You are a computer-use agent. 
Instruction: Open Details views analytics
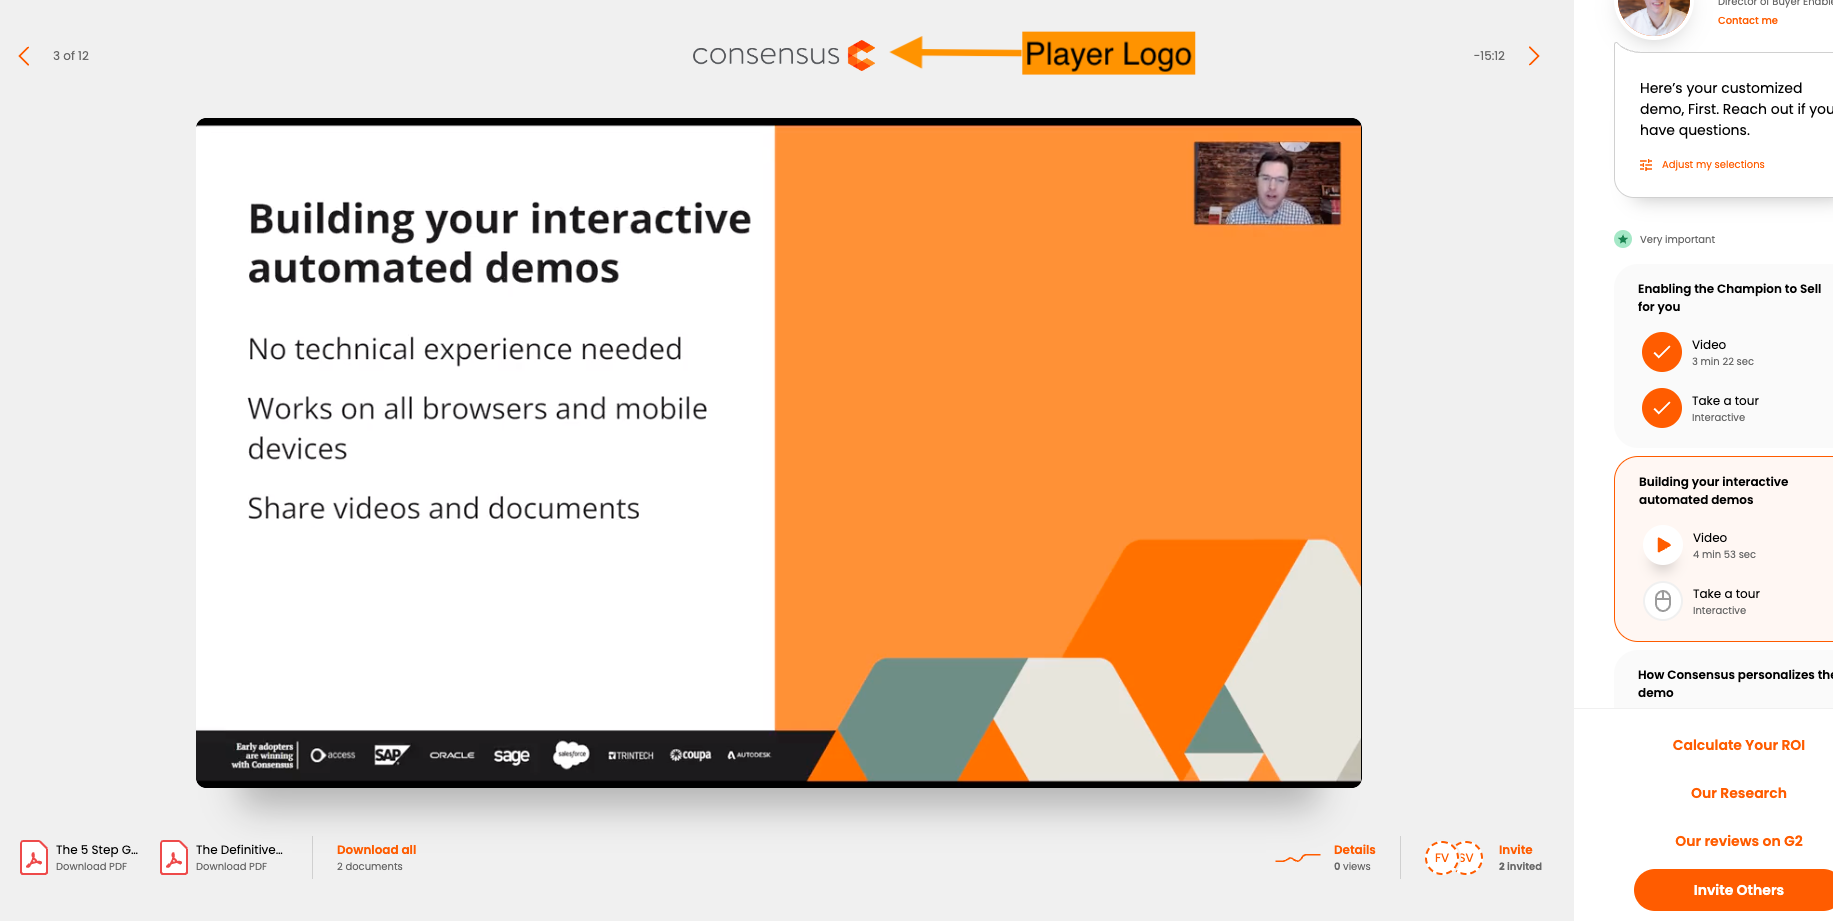coord(1354,857)
